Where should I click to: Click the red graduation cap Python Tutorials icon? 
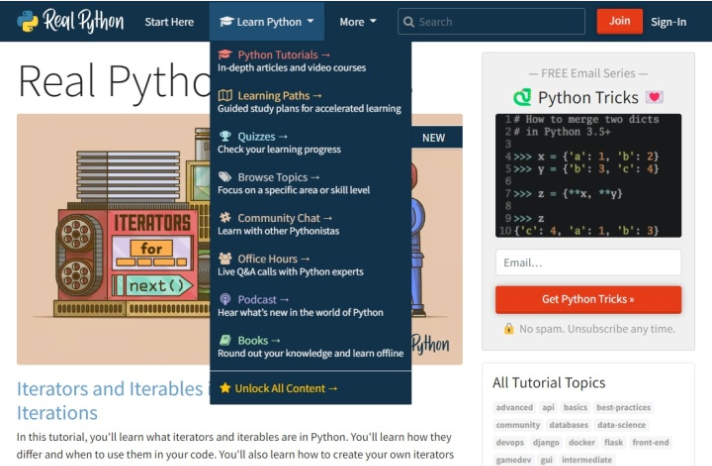[225, 55]
